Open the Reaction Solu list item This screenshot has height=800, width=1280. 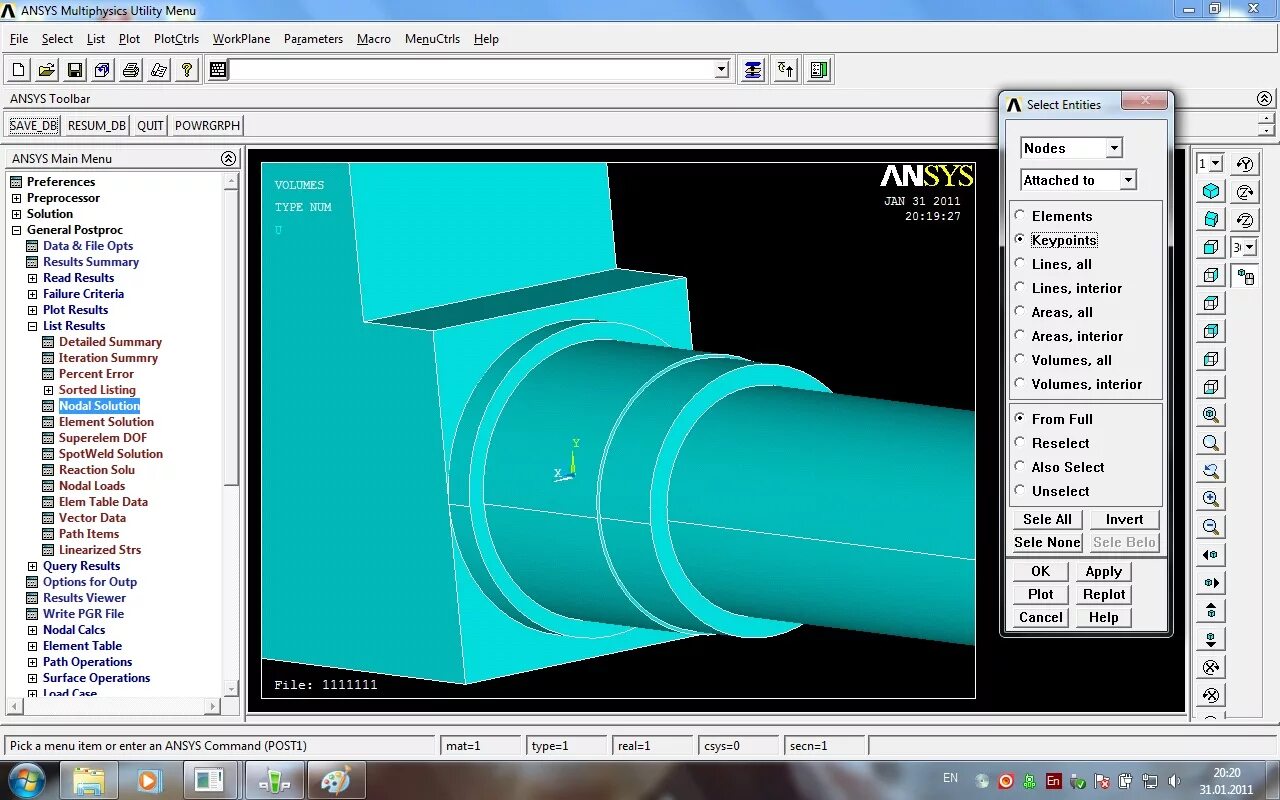(x=96, y=470)
